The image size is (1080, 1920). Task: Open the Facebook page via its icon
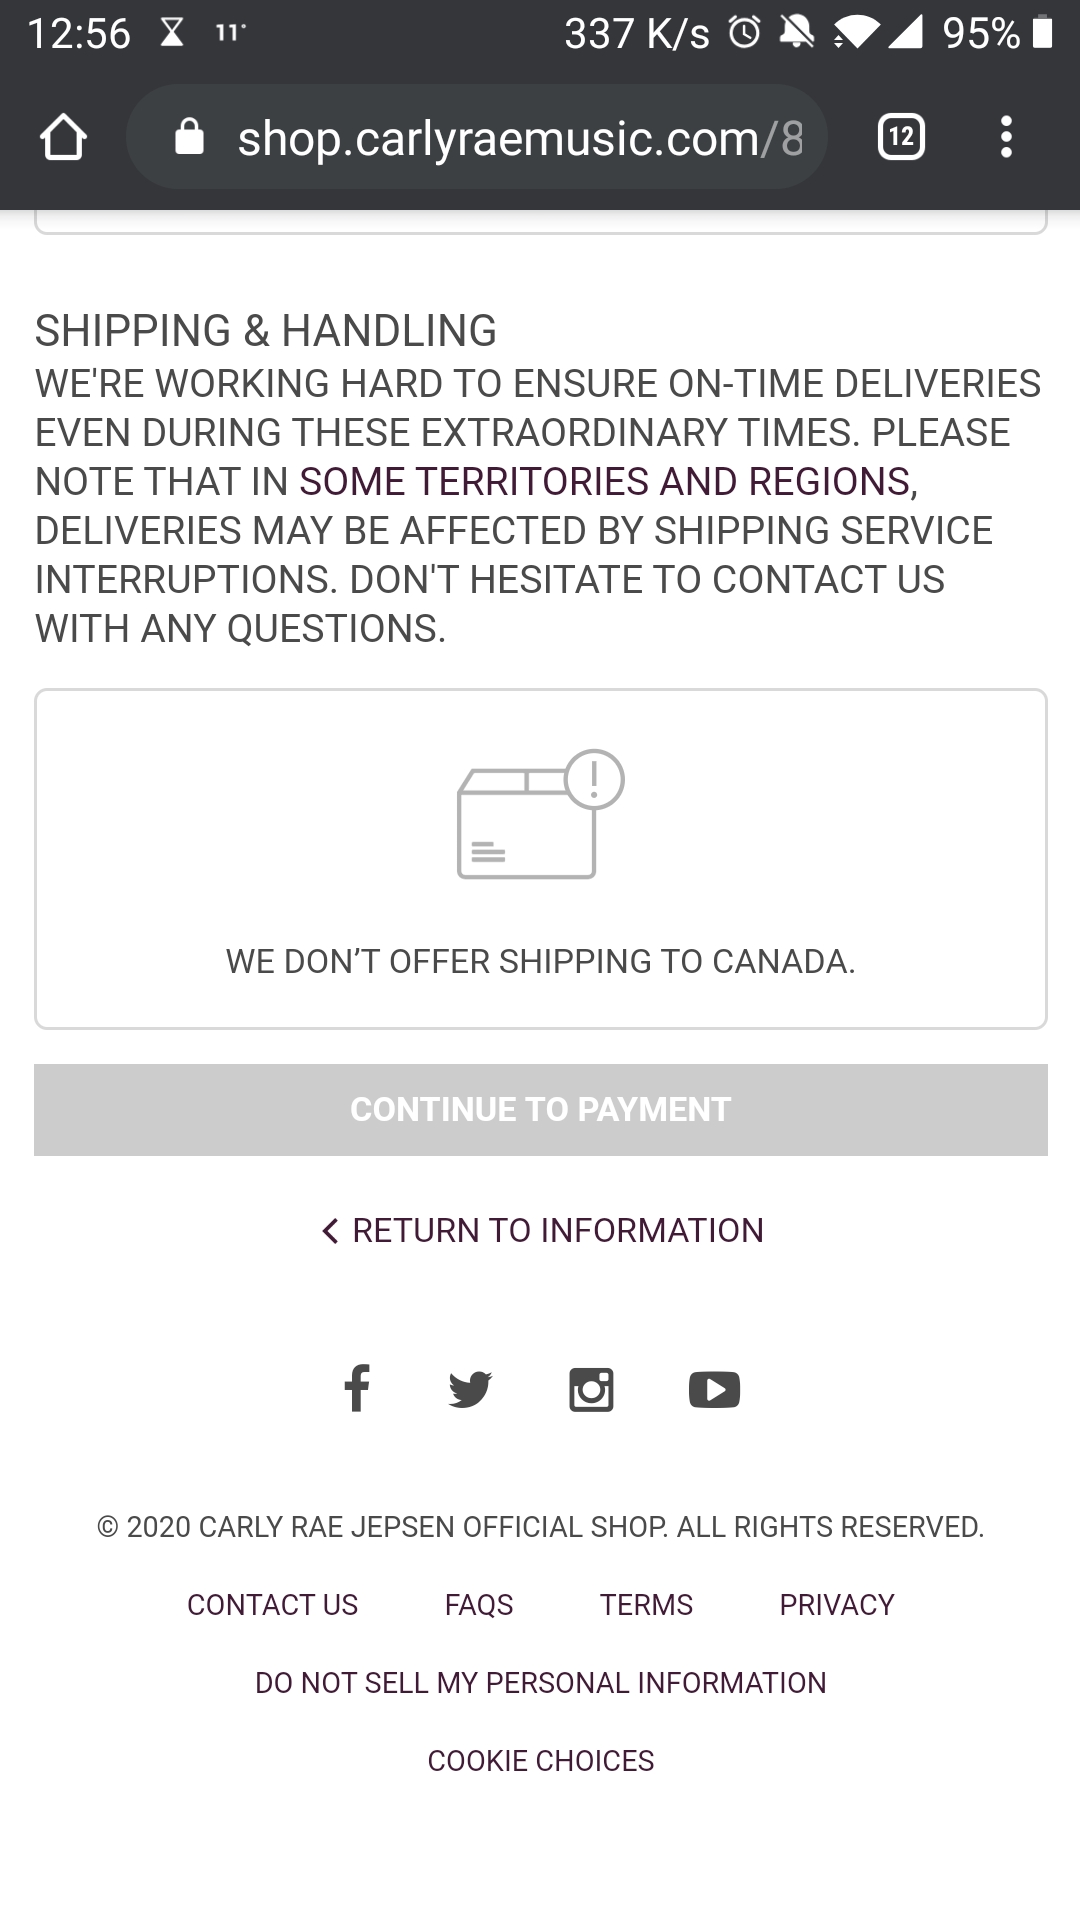coord(357,1388)
